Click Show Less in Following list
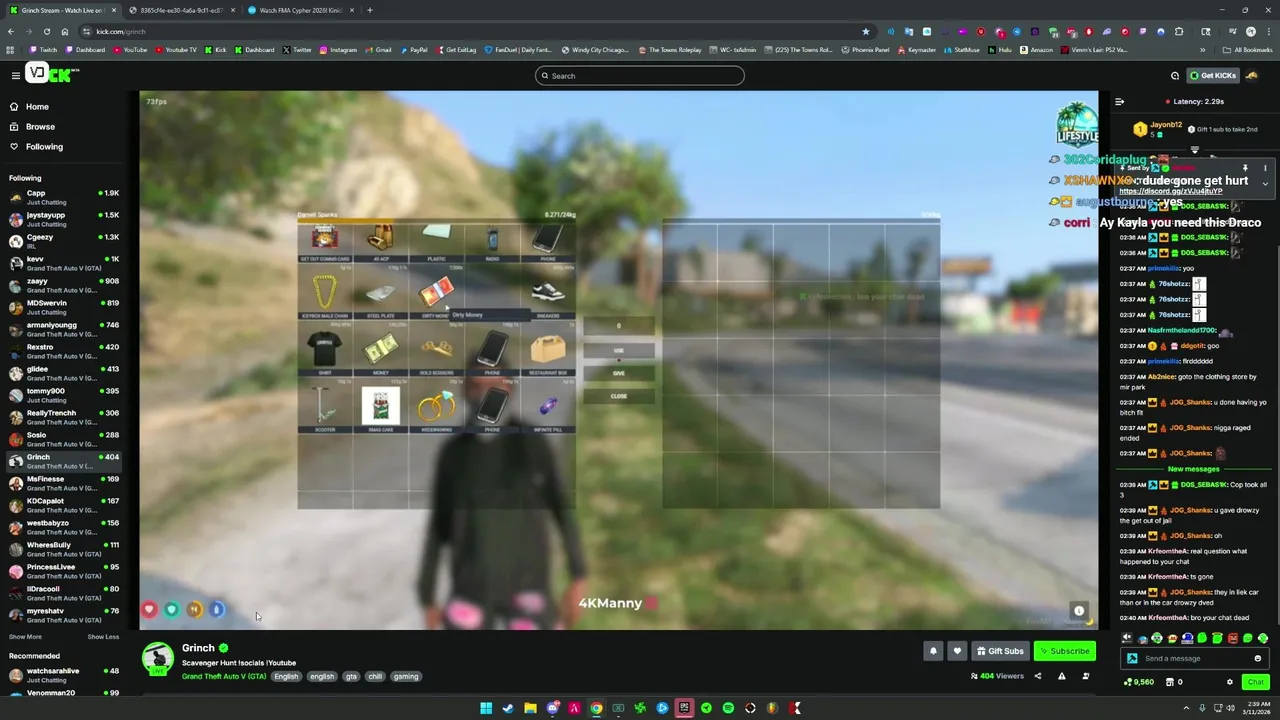 103,637
